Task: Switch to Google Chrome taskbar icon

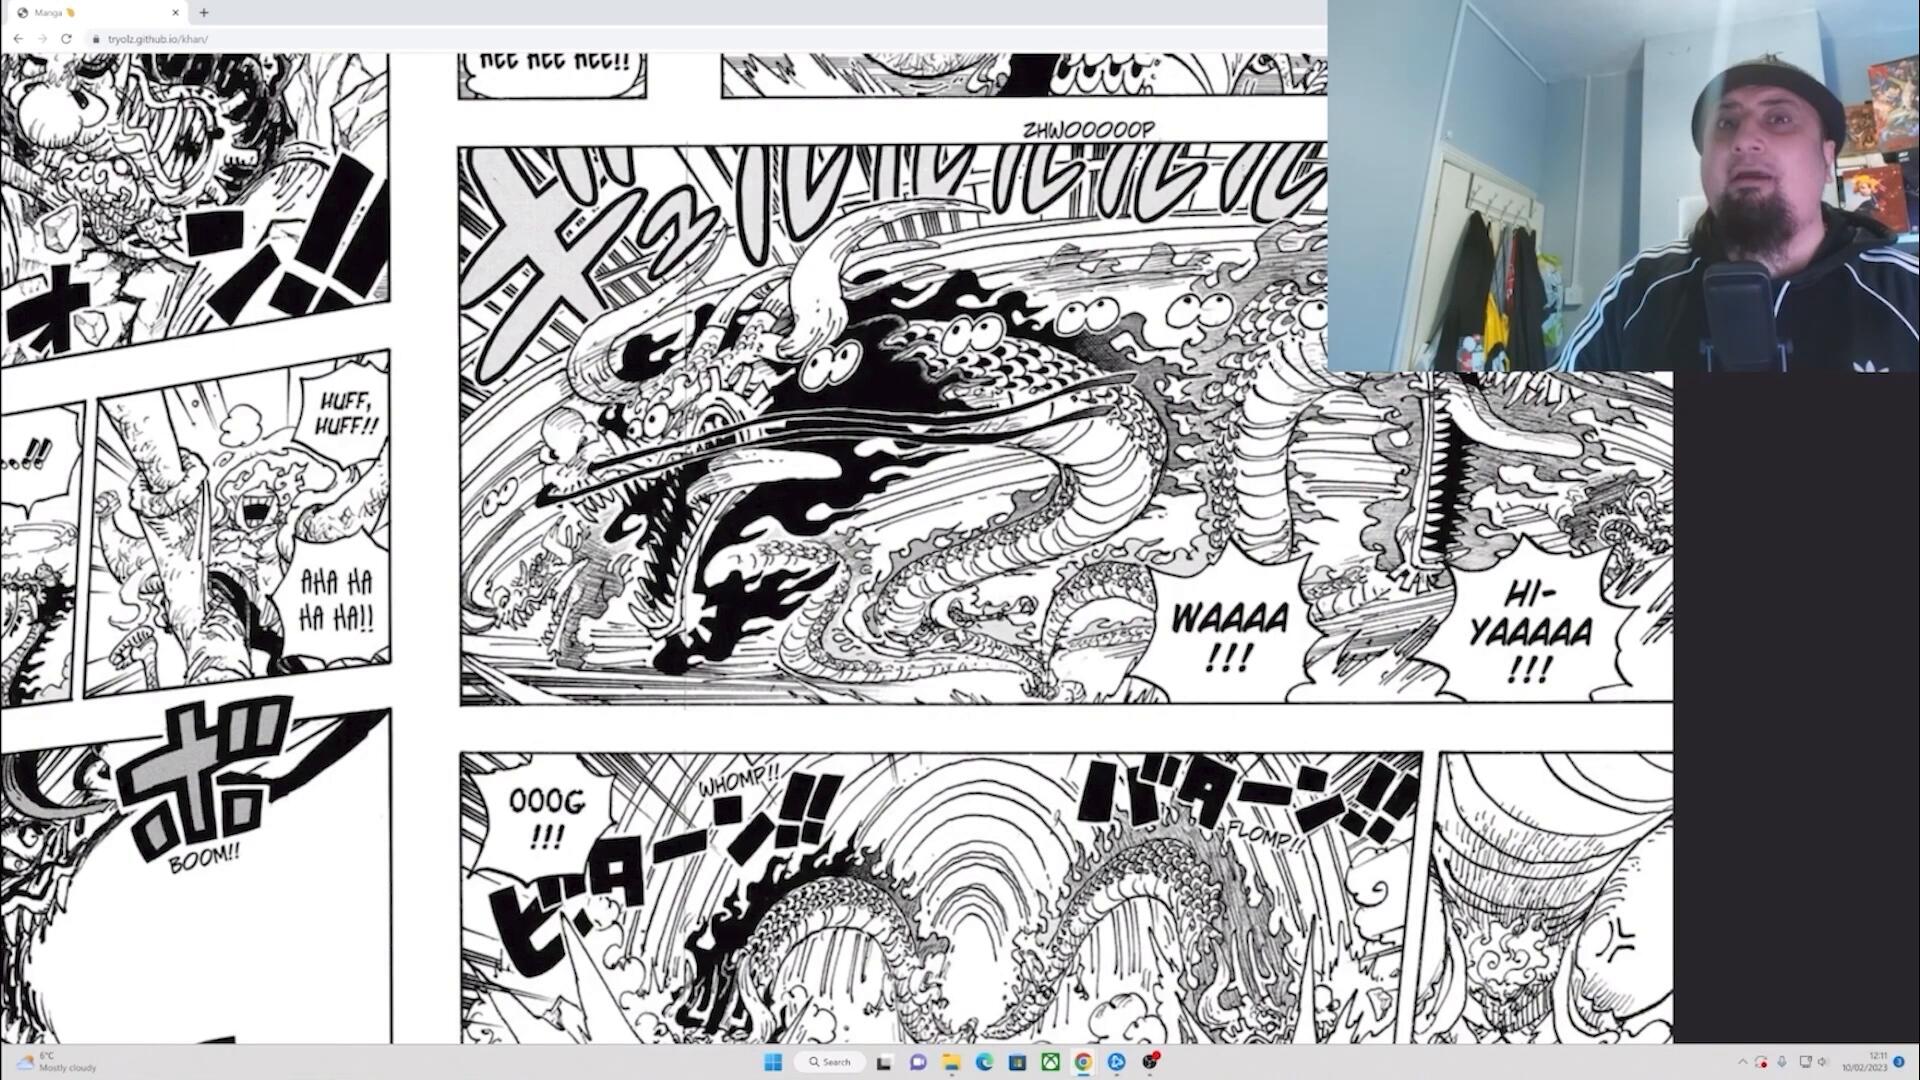Action: click(1083, 1062)
